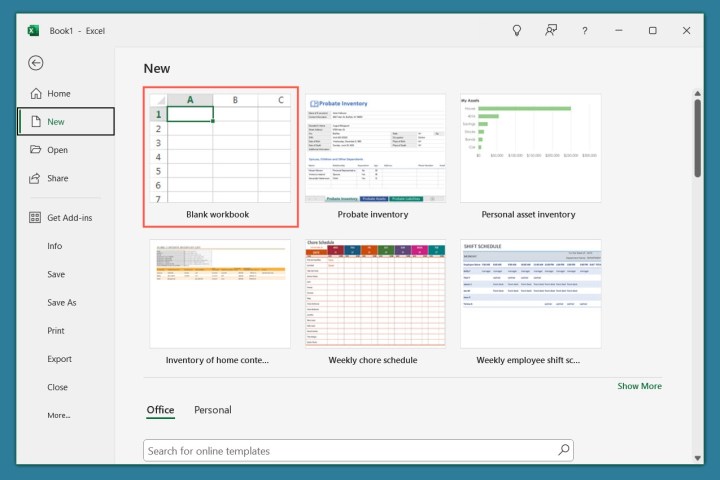This screenshot has height=480, width=720.
Task: Open the Save As menu item
Action: [x=61, y=303]
